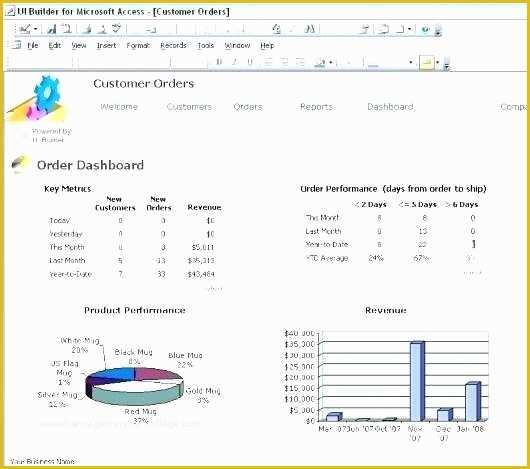Open the Insert menu

coord(106,45)
